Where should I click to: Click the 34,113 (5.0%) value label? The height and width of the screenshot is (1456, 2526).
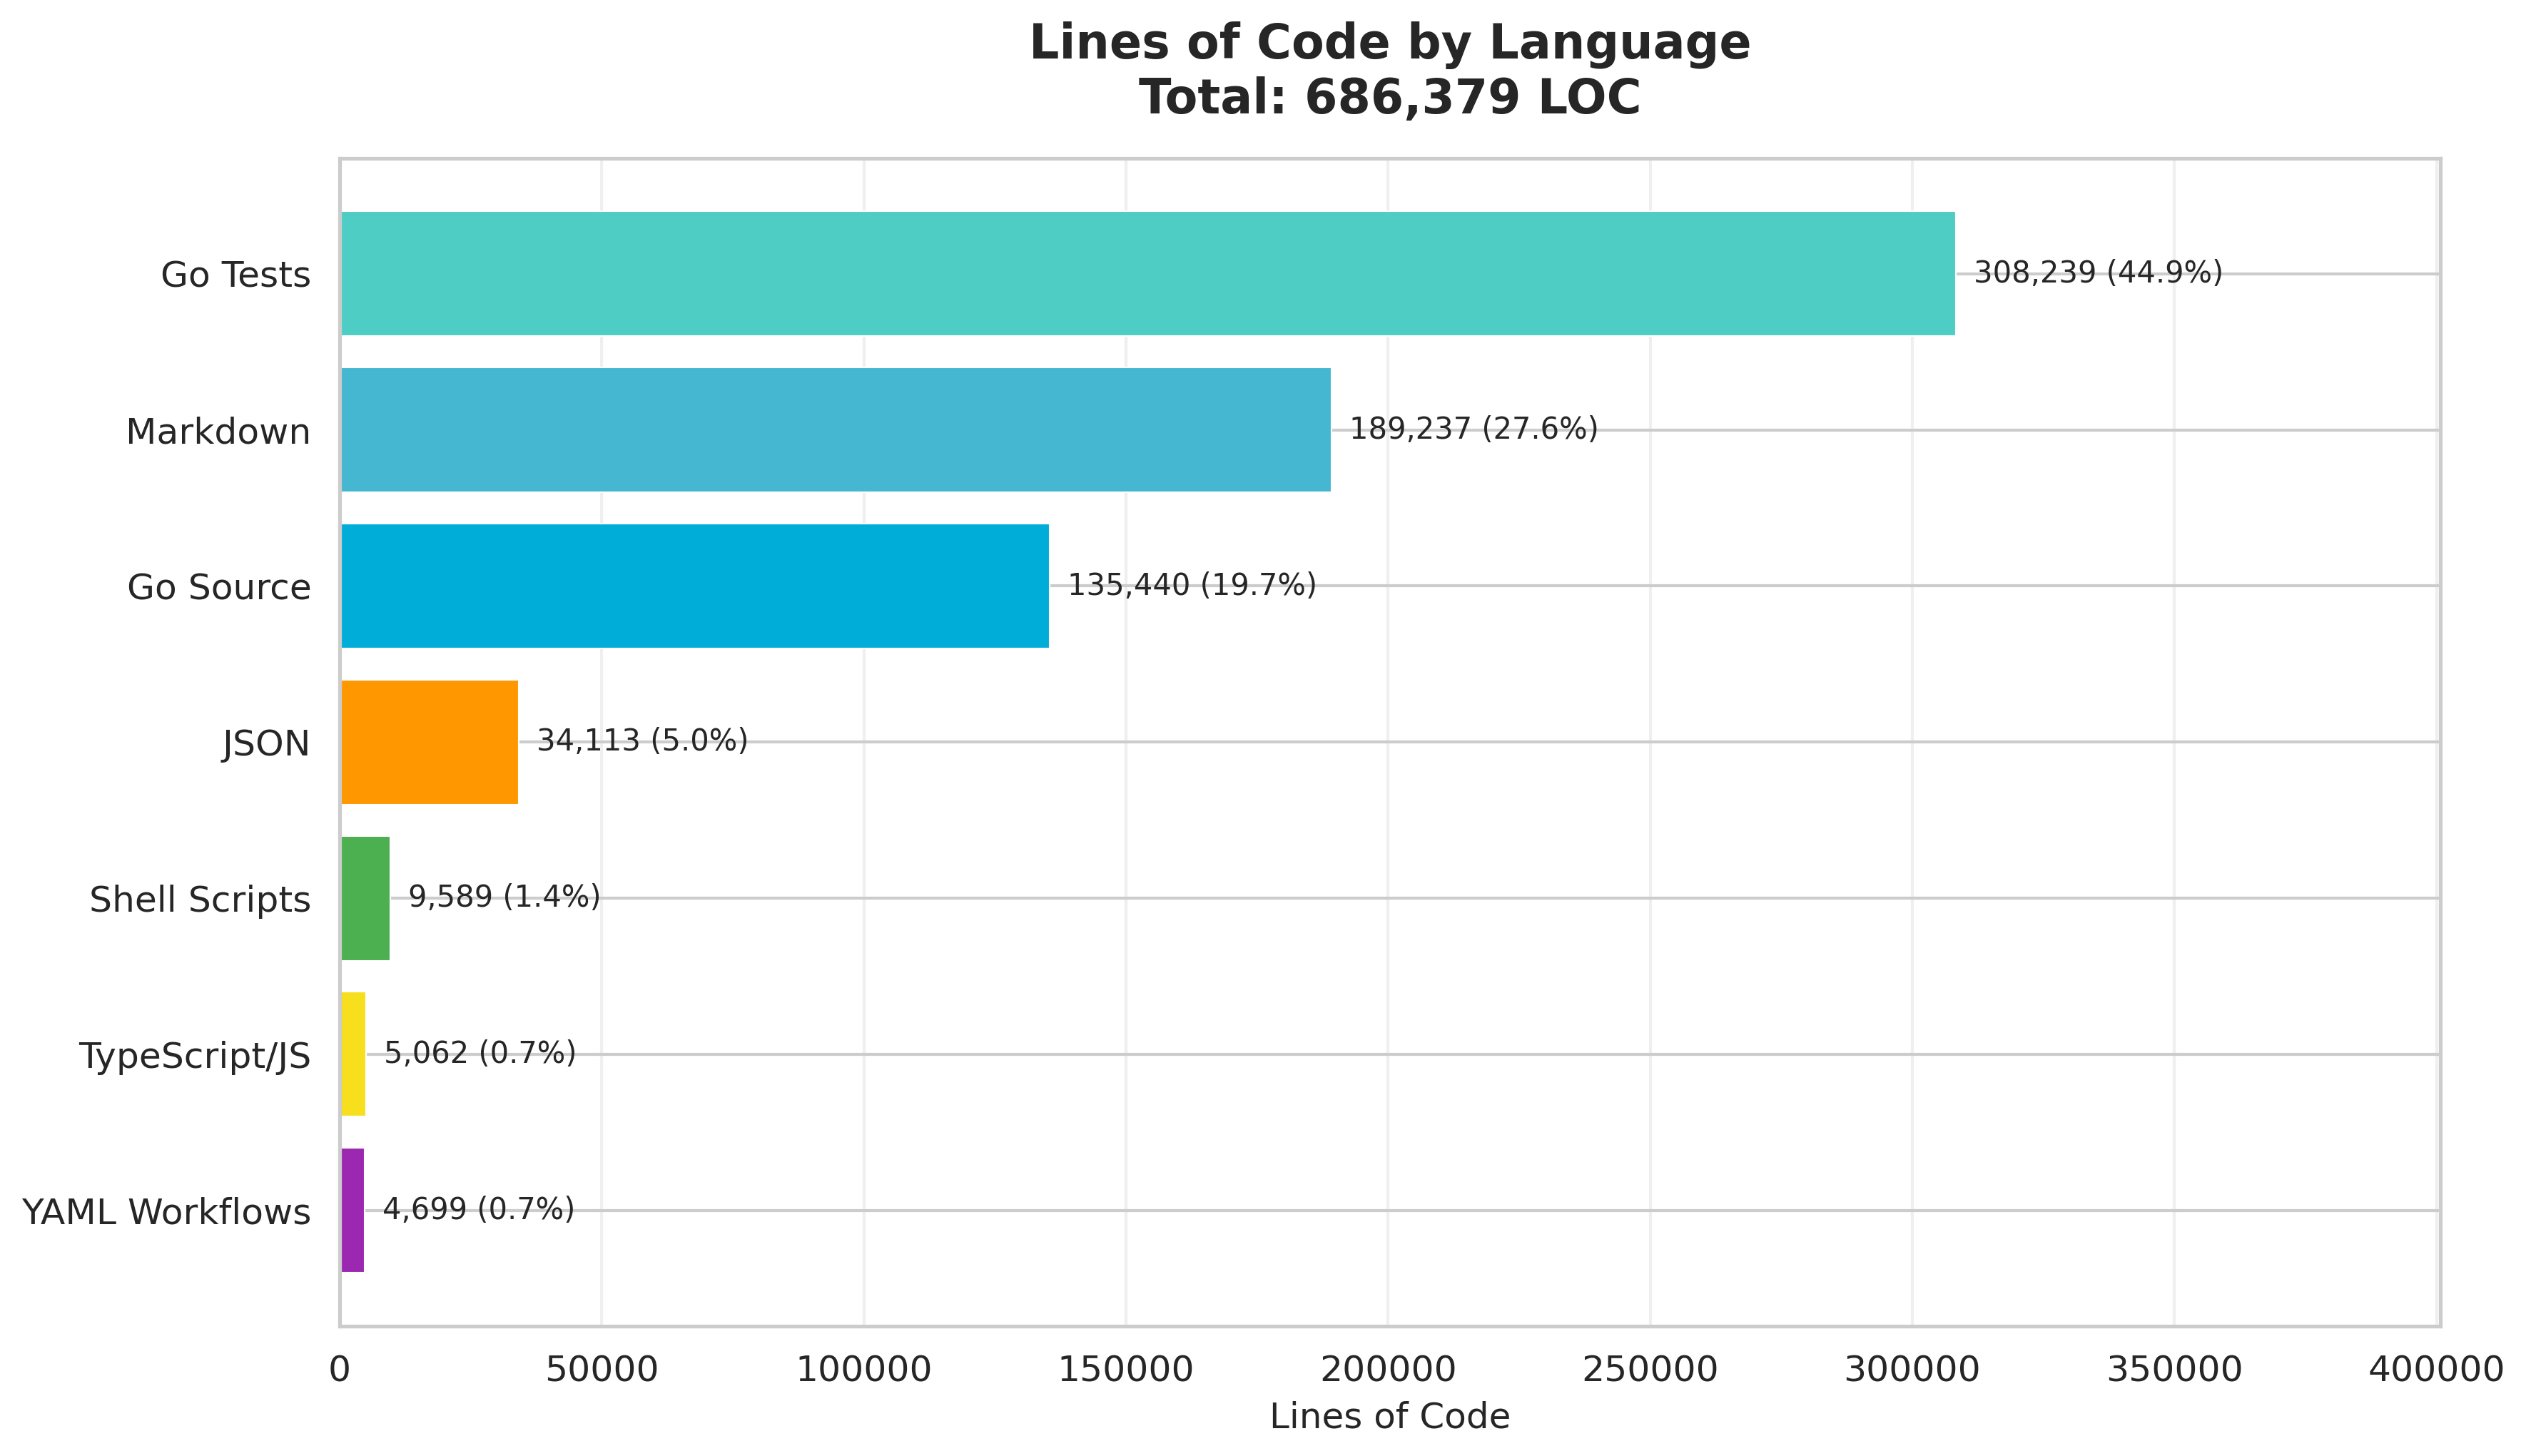[642, 741]
